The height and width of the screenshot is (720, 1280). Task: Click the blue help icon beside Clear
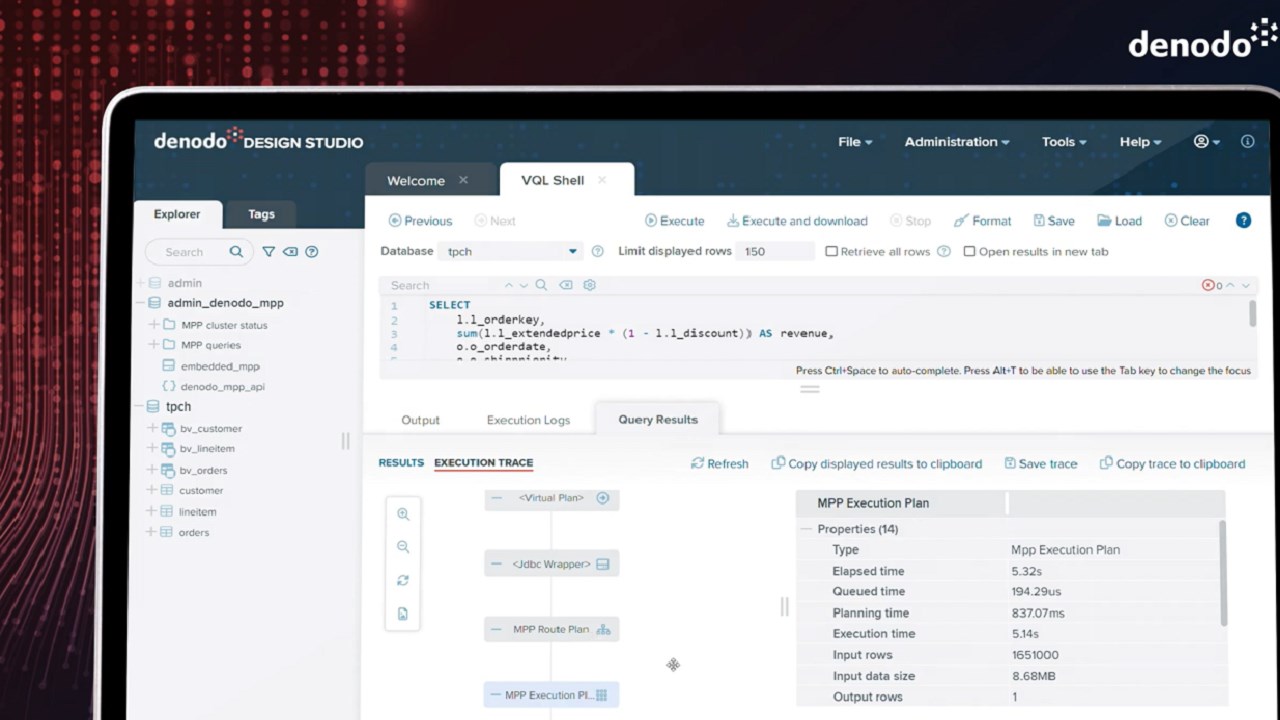pyautogui.click(x=1243, y=221)
